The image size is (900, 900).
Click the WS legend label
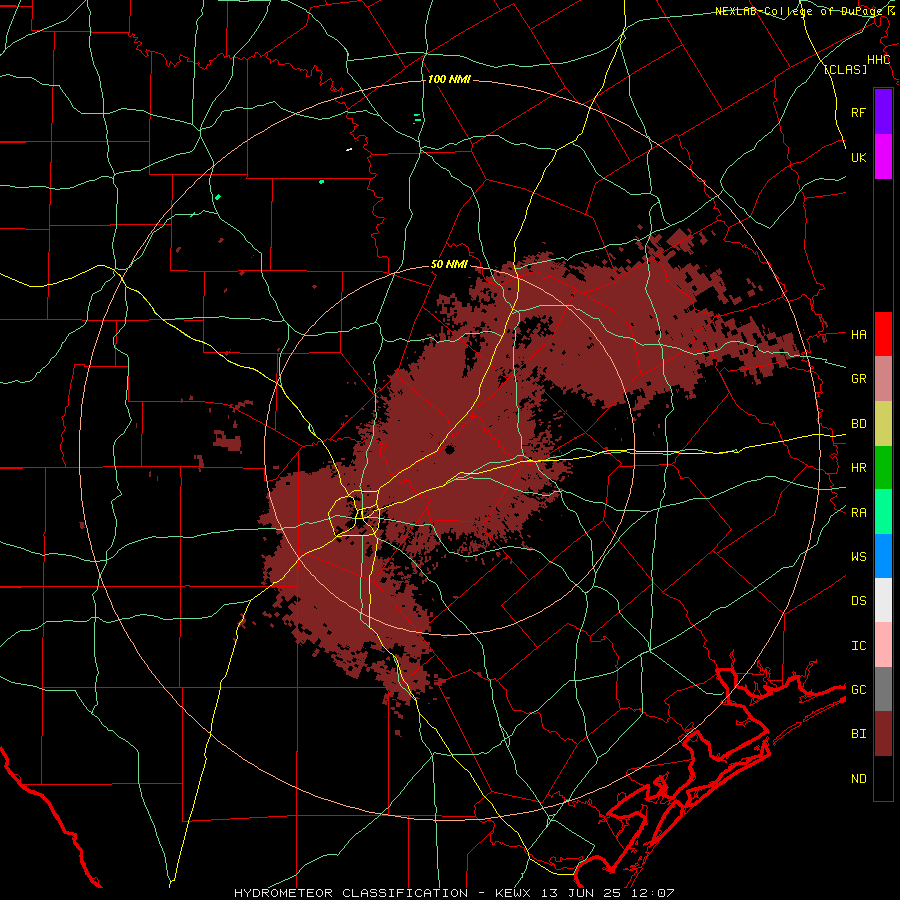(858, 556)
